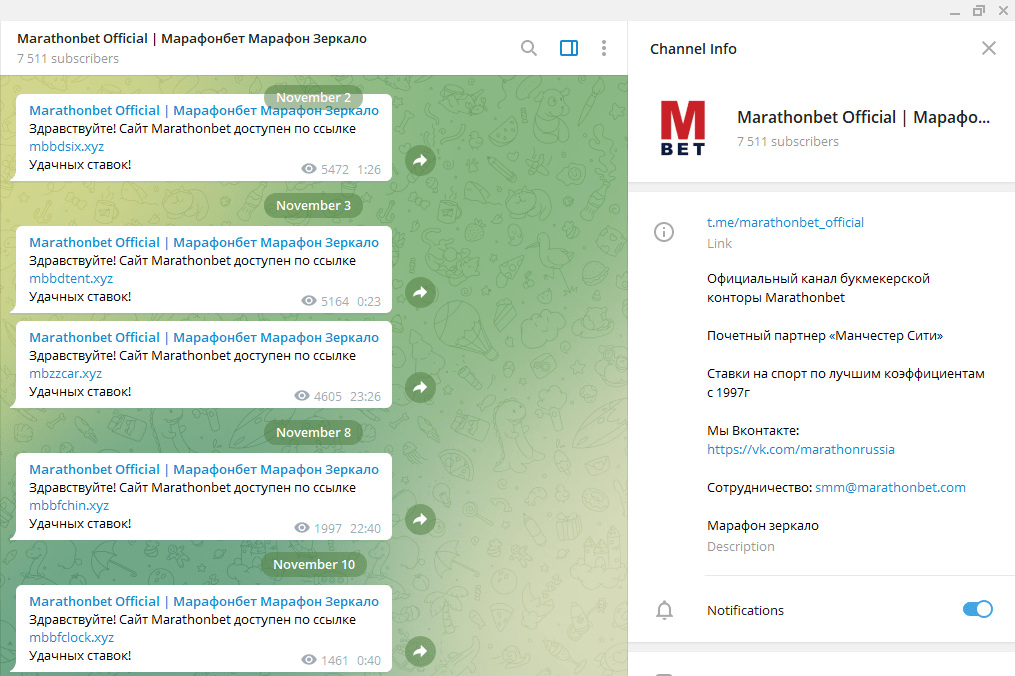Click the smm@marathonbet.com email address

[890, 488]
